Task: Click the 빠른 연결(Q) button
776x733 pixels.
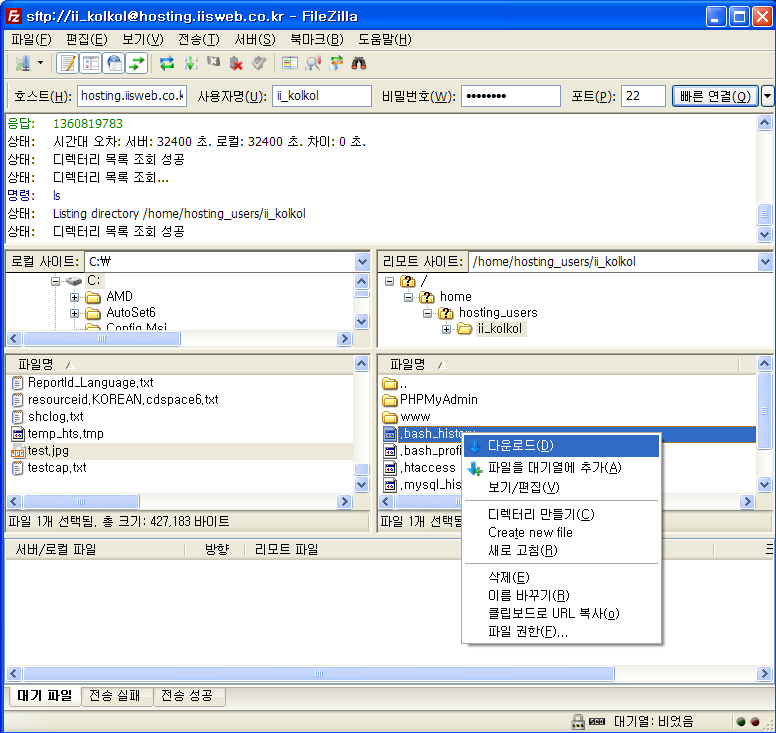Action: pyautogui.click(x=715, y=96)
